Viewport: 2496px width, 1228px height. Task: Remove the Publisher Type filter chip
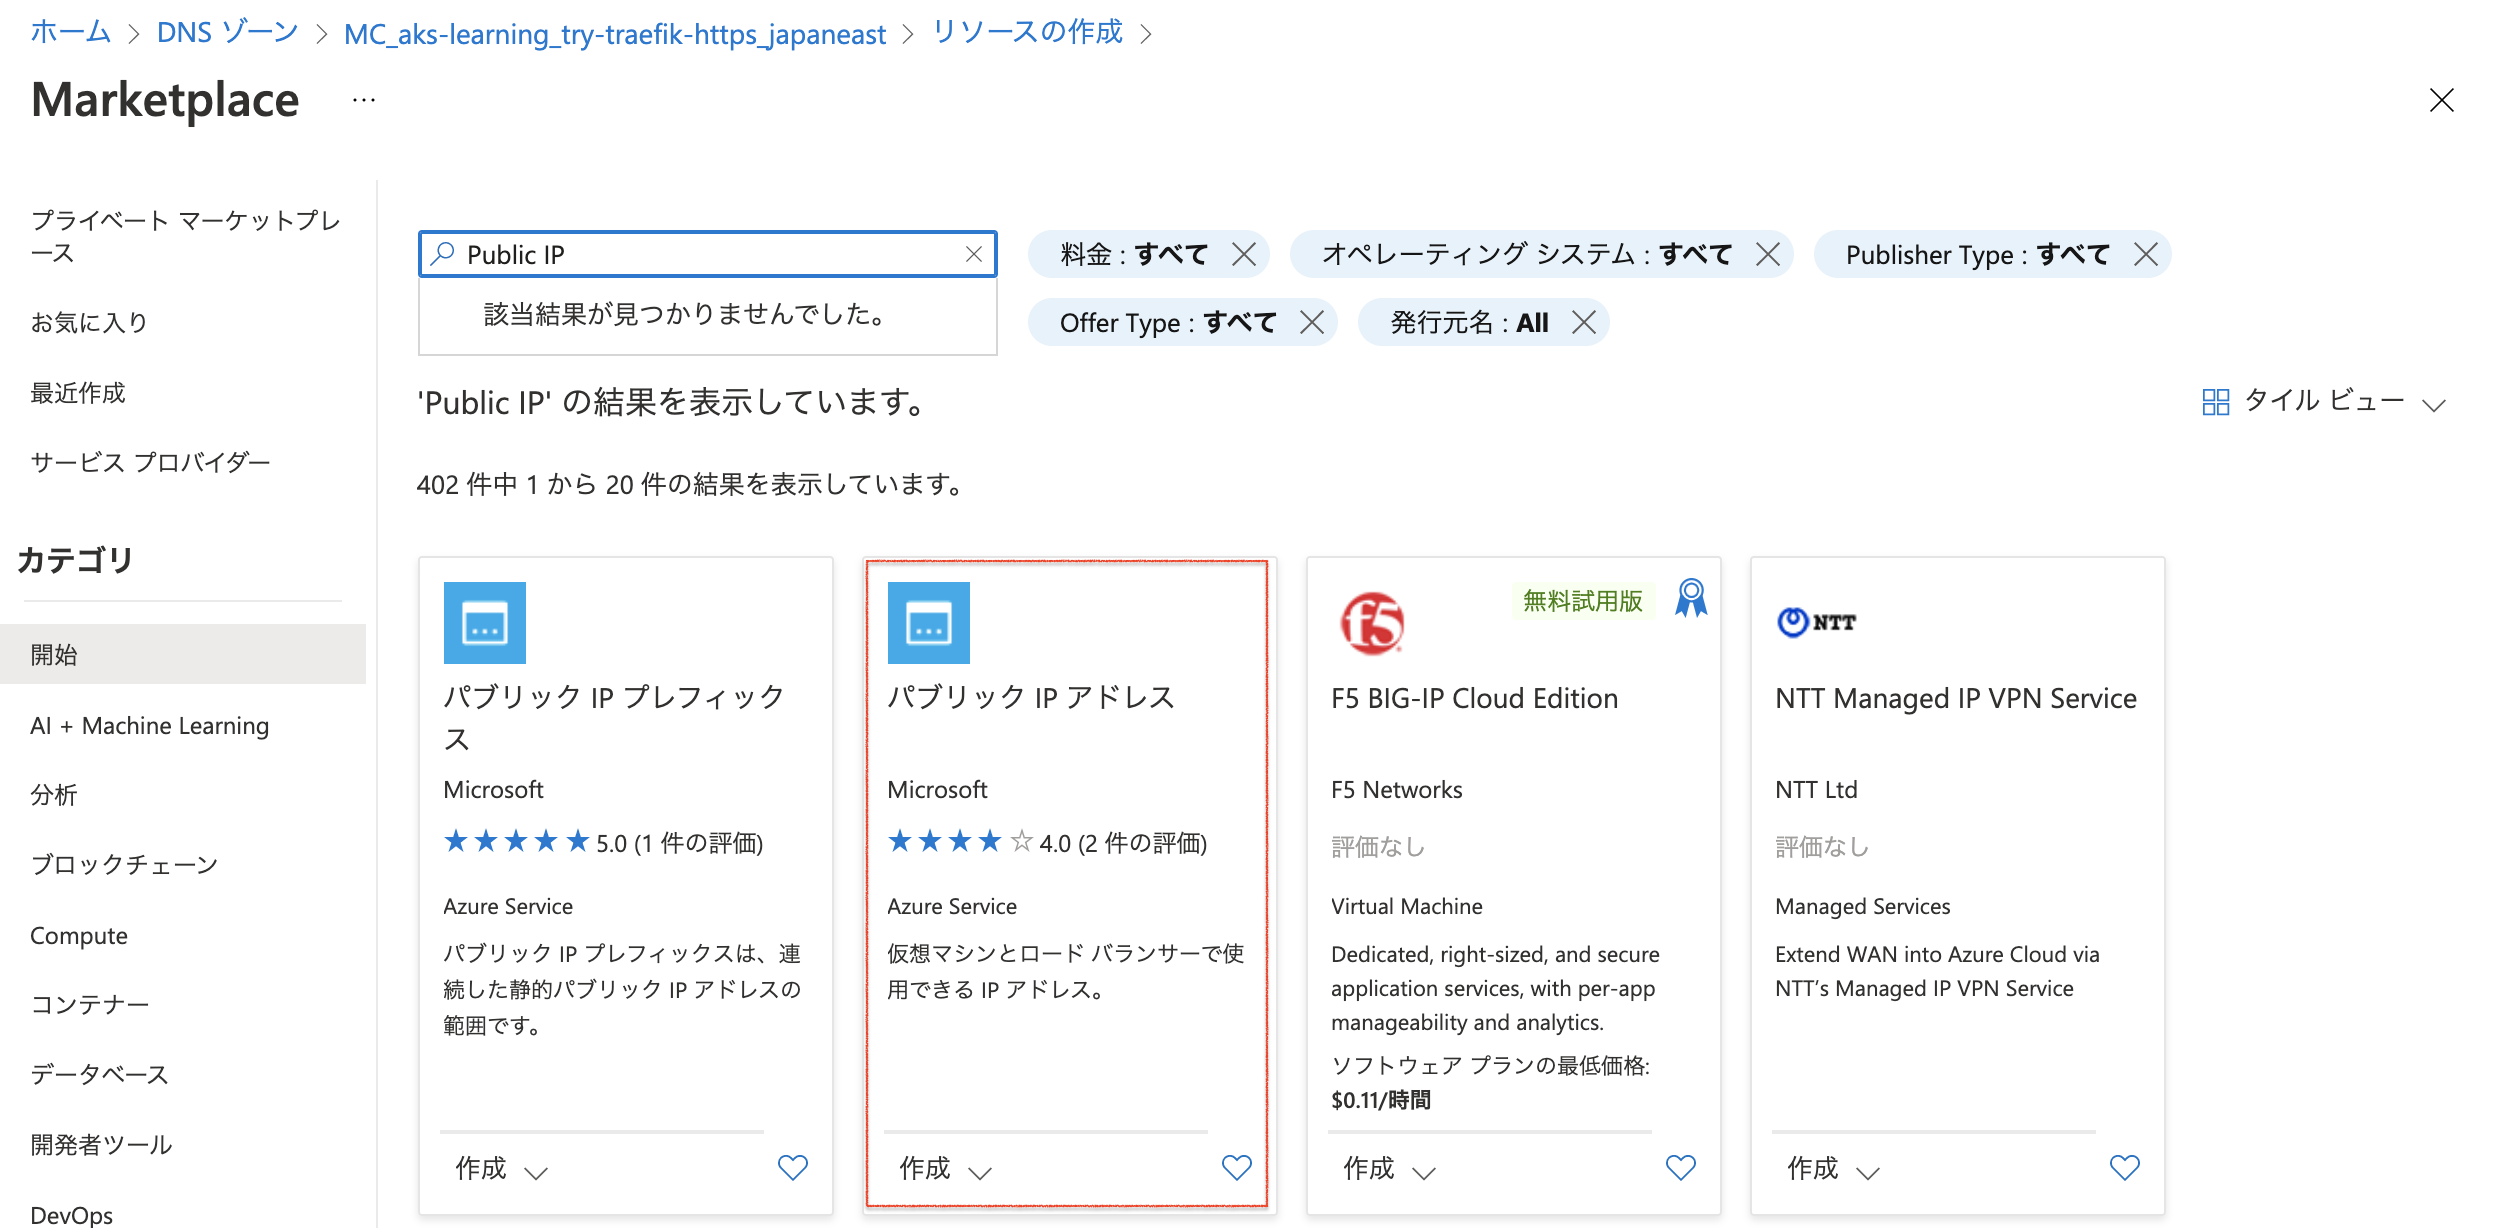point(2146,254)
